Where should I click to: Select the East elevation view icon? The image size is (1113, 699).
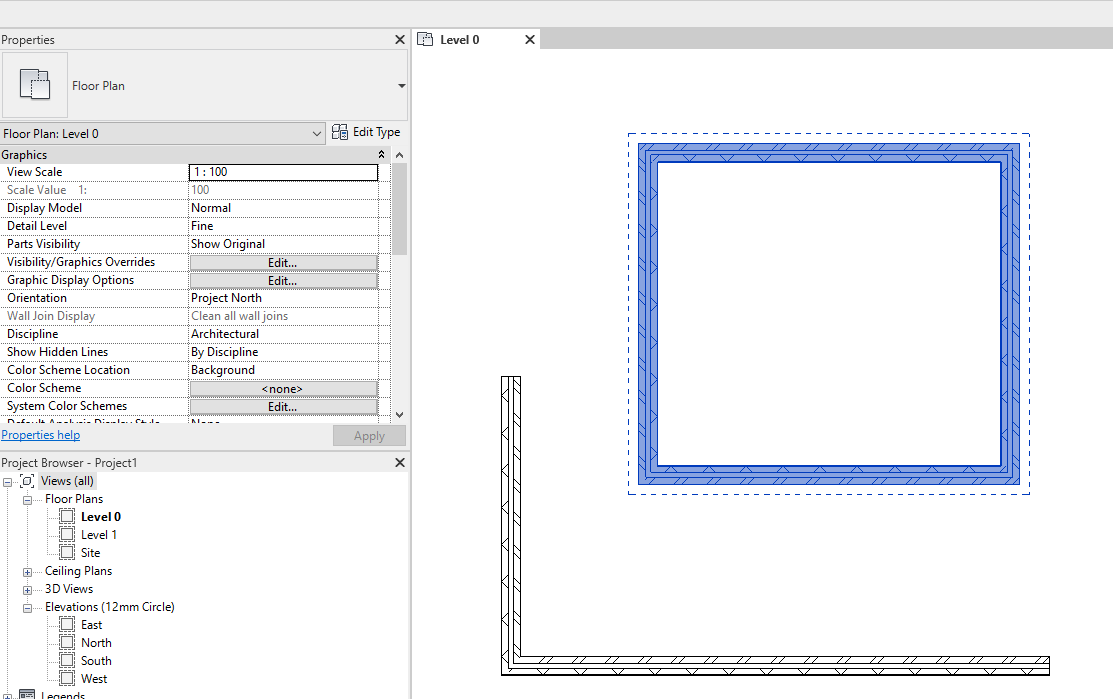click(68, 623)
